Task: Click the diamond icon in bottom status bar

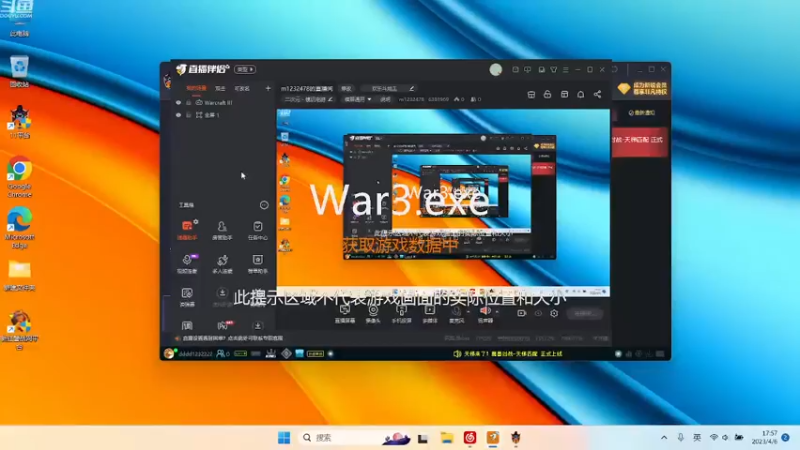Action: click(286, 353)
